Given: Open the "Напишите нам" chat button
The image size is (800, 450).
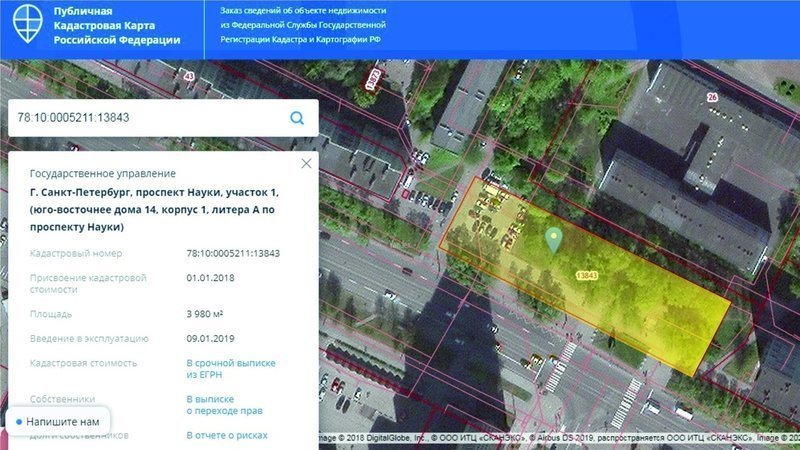Looking at the screenshot, I should 58,422.
